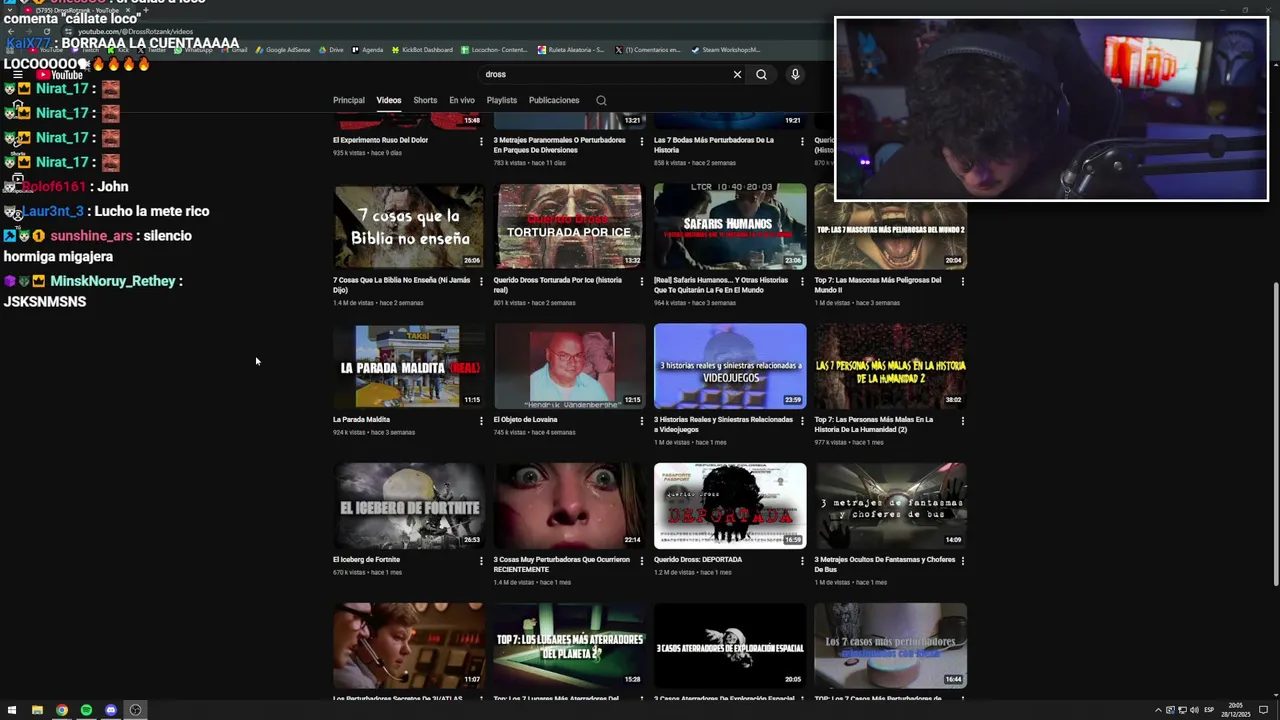Image resolution: width=1280 pixels, height=720 pixels.
Task: Play '3 historias reales y siniestras' Videojuegos thumbnail
Action: (x=730, y=365)
